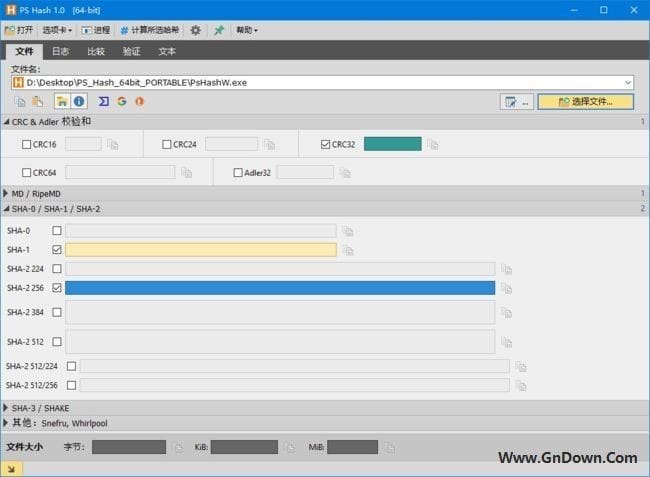Click the arrow icon in bottom-left corner
Image resolution: width=650 pixels, height=477 pixels.
[11, 468]
